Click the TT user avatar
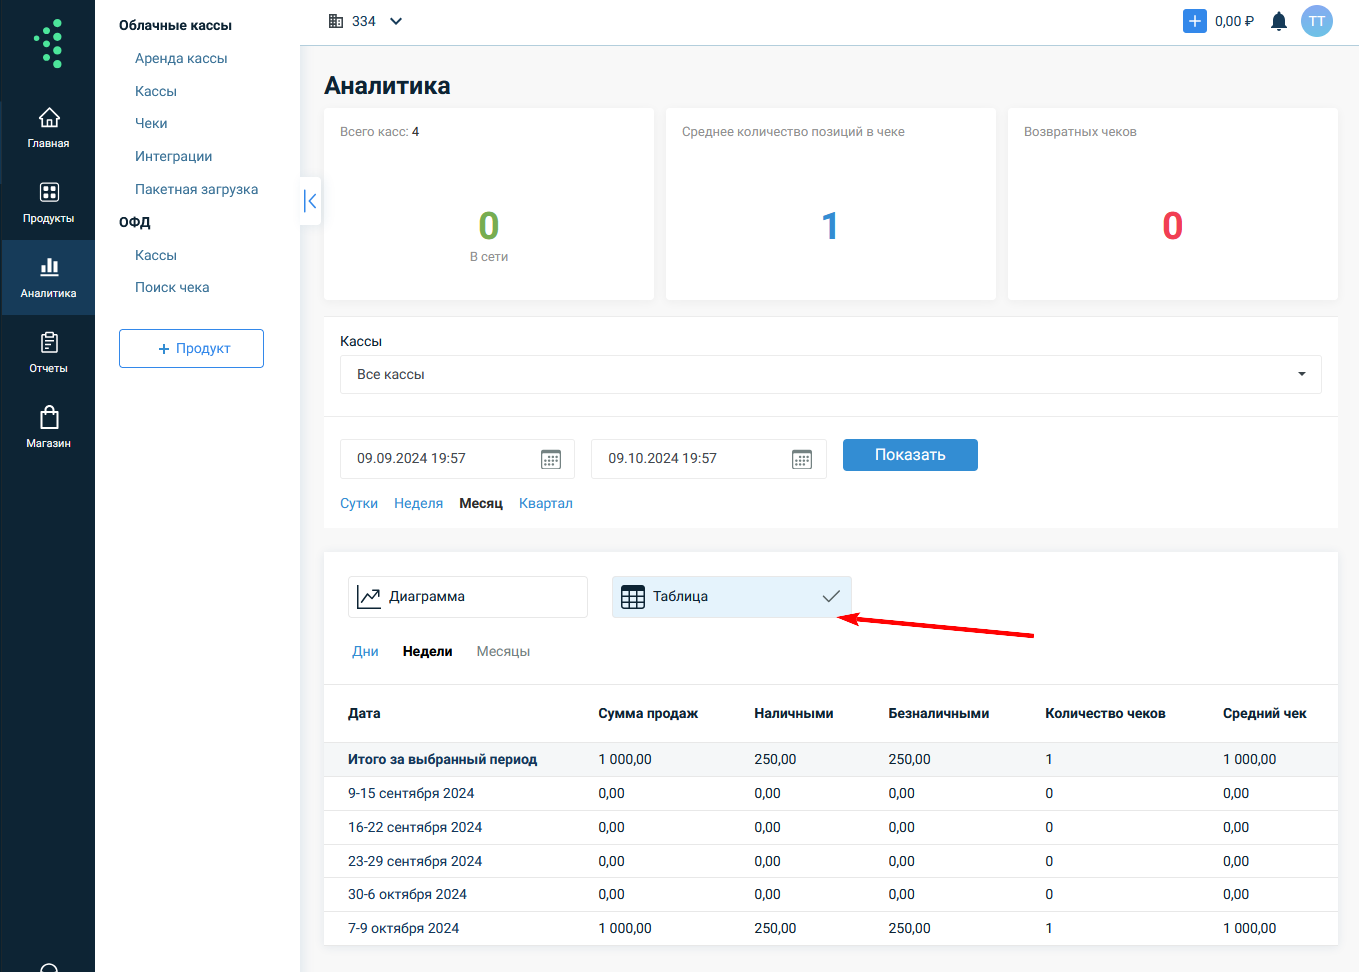 (x=1316, y=21)
